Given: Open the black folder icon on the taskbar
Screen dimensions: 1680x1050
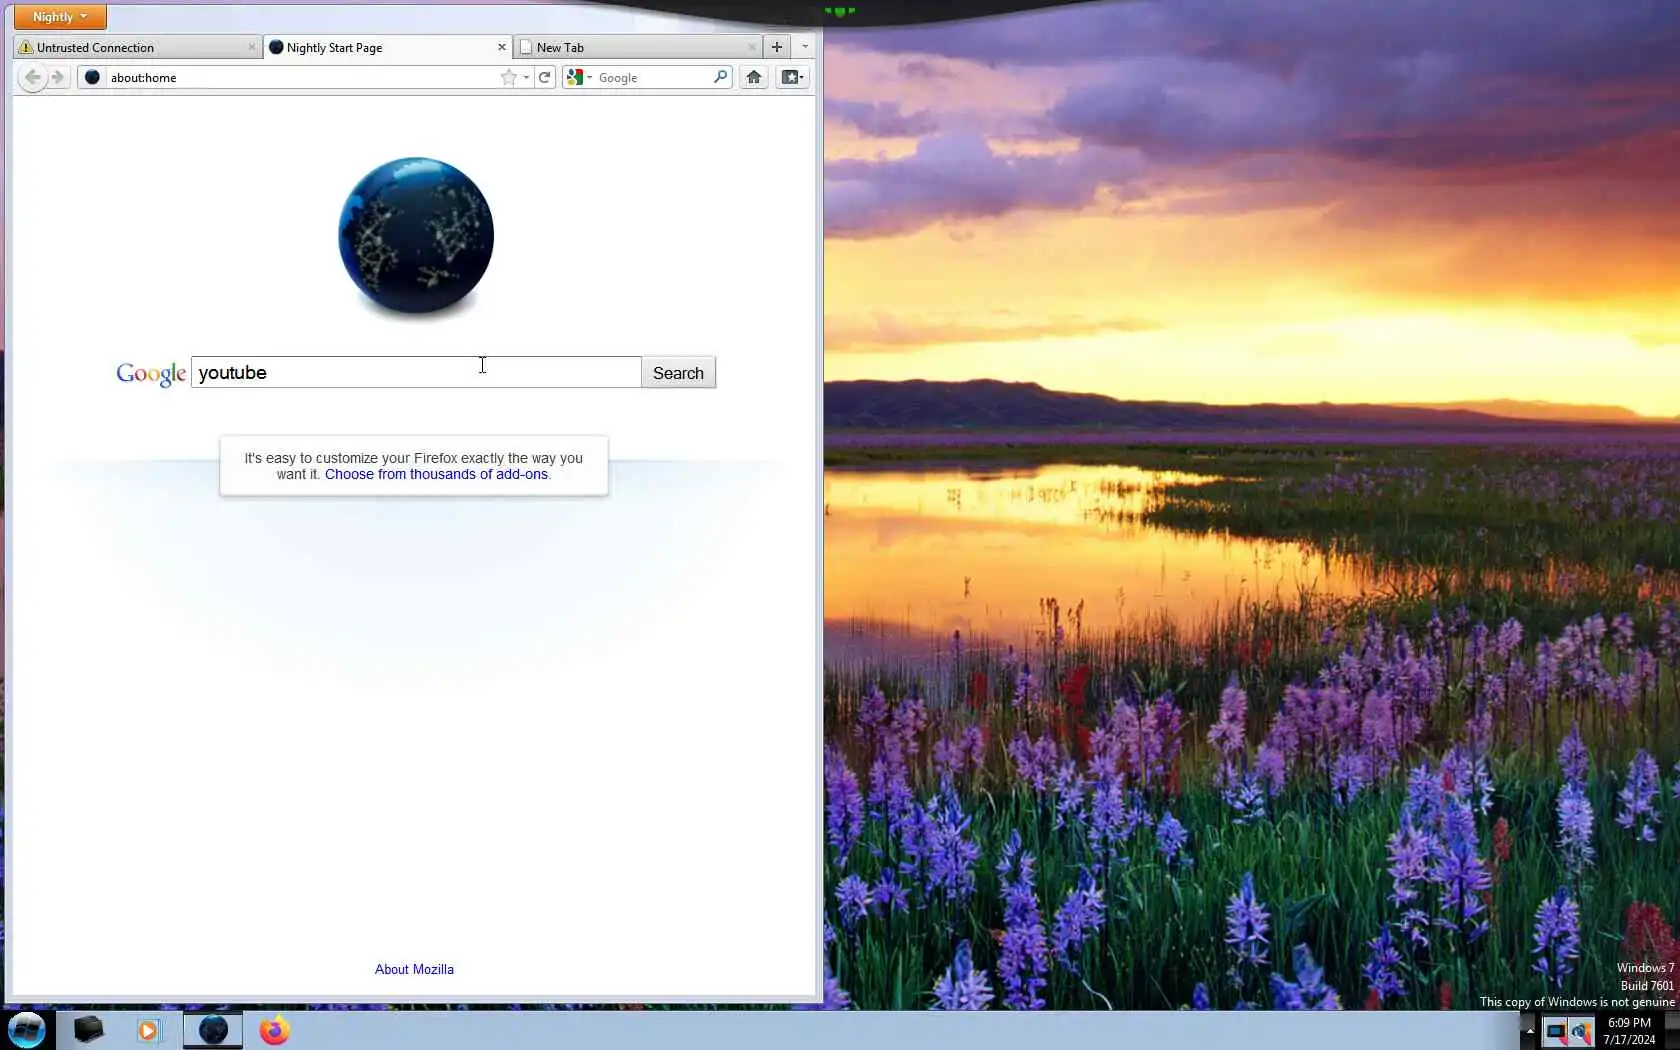Looking at the screenshot, I should pos(89,1029).
